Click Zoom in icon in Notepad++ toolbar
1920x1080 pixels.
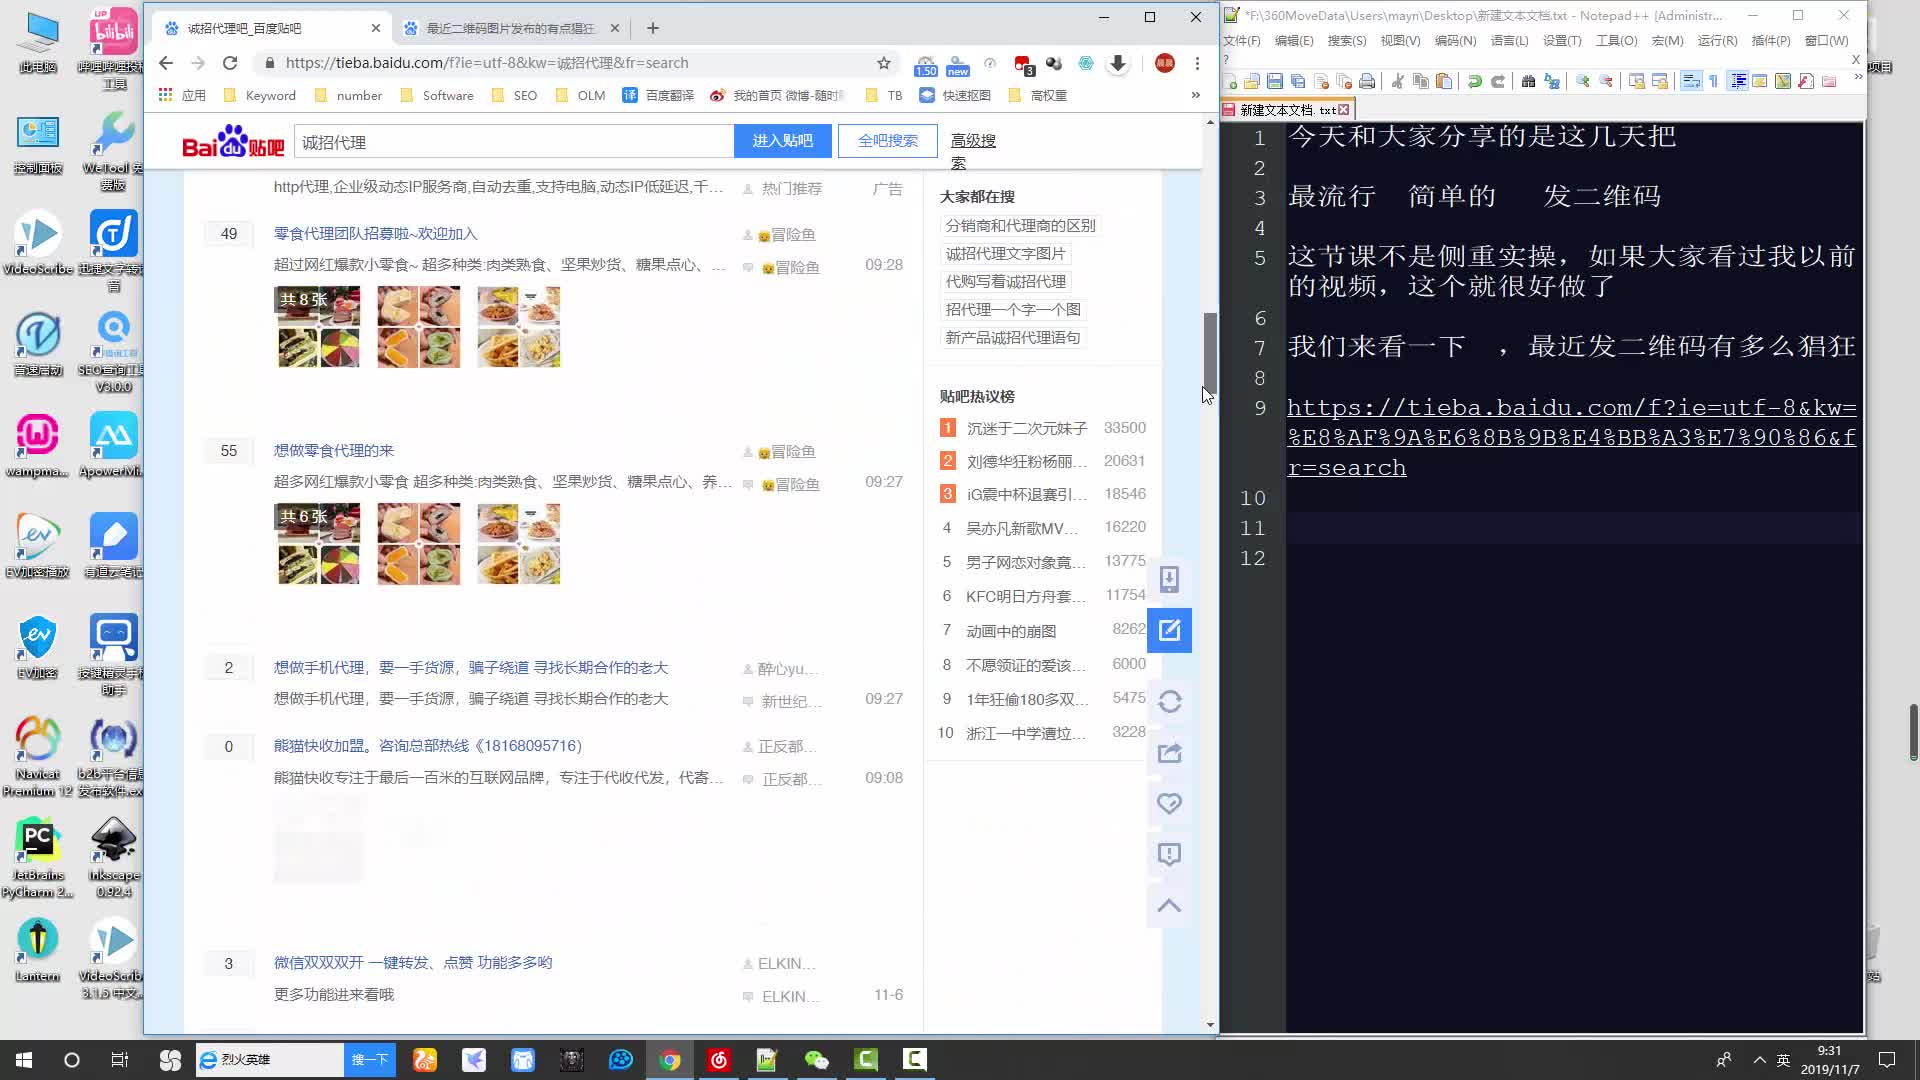(x=1583, y=81)
